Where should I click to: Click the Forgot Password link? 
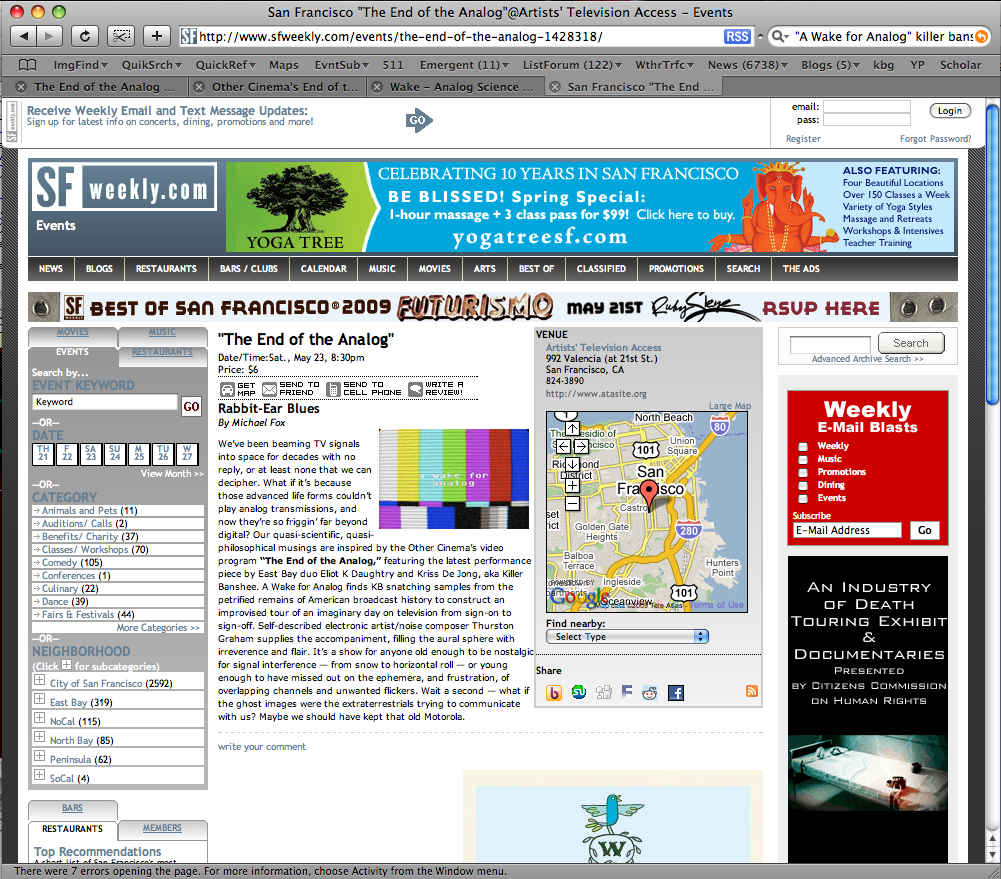[935, 139]
